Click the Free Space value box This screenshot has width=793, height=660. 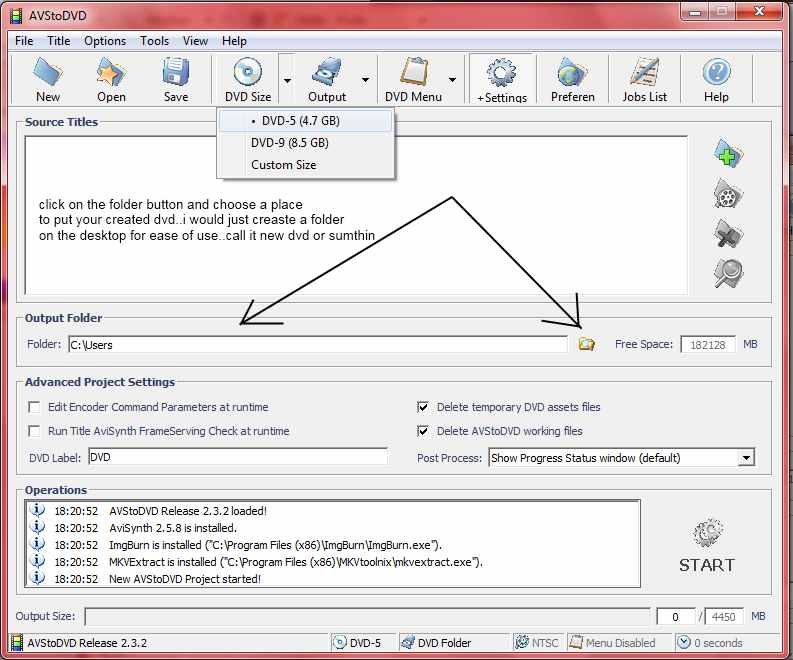click(x=708, y=345)
